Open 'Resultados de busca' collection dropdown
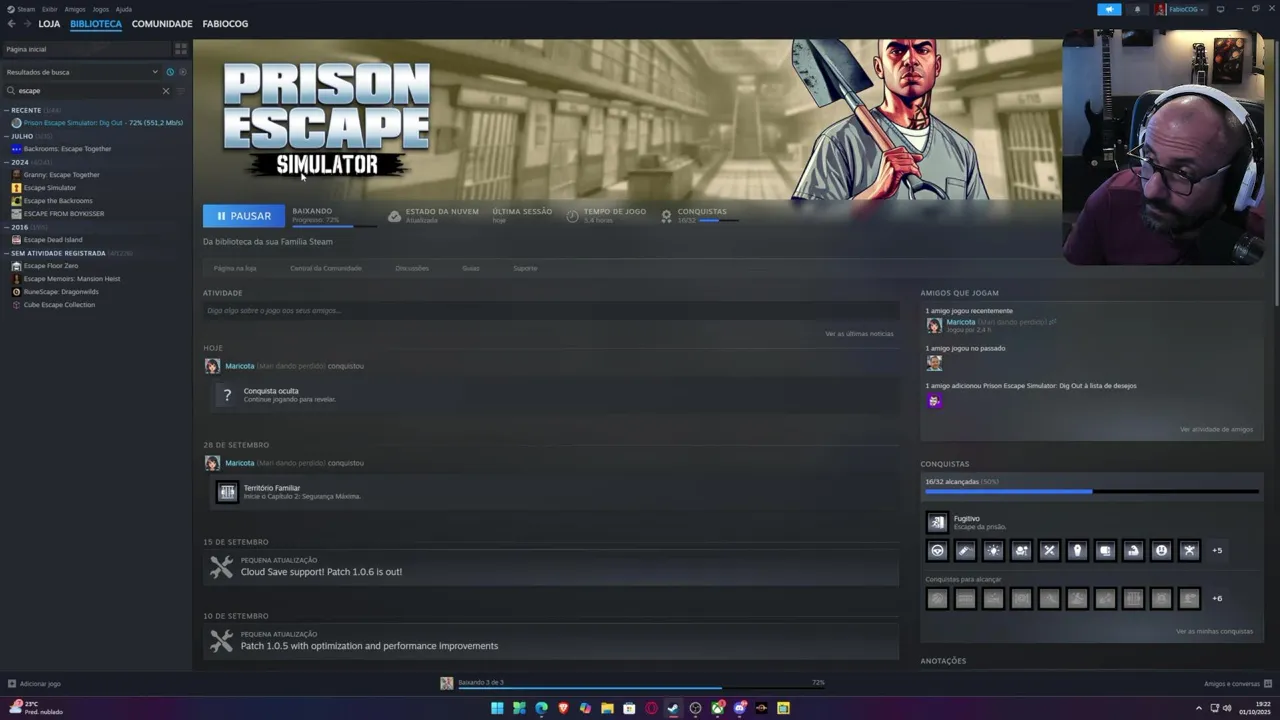Viewport: 1280px width, 720px height. click(82, 72)
